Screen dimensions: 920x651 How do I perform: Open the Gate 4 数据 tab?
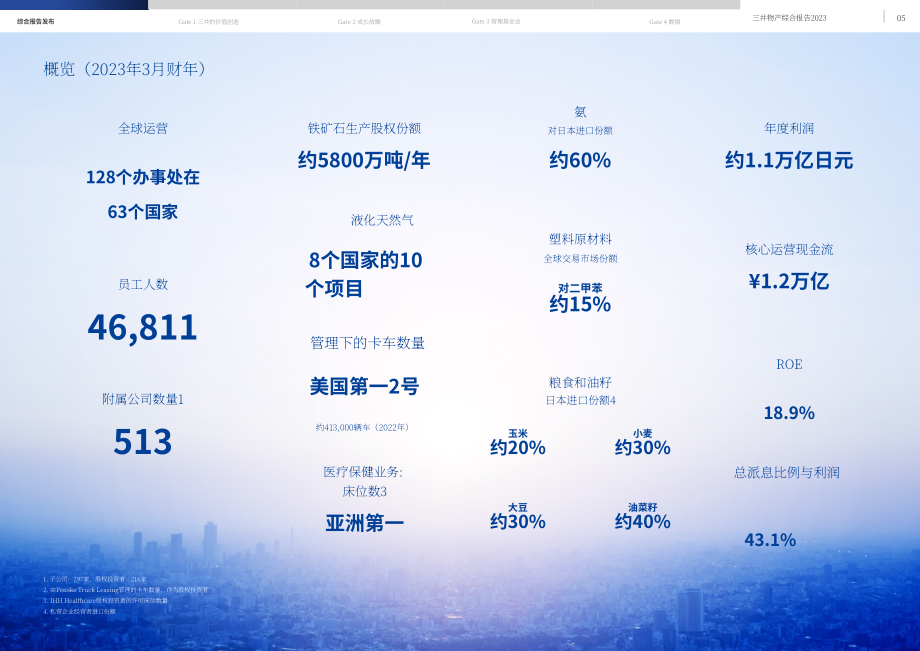664,22
